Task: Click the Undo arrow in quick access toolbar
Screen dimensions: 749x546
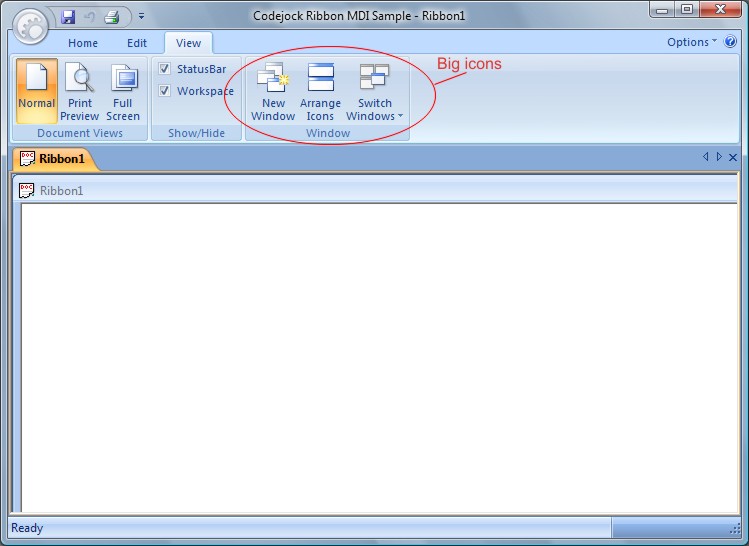Action: (89, 17)
